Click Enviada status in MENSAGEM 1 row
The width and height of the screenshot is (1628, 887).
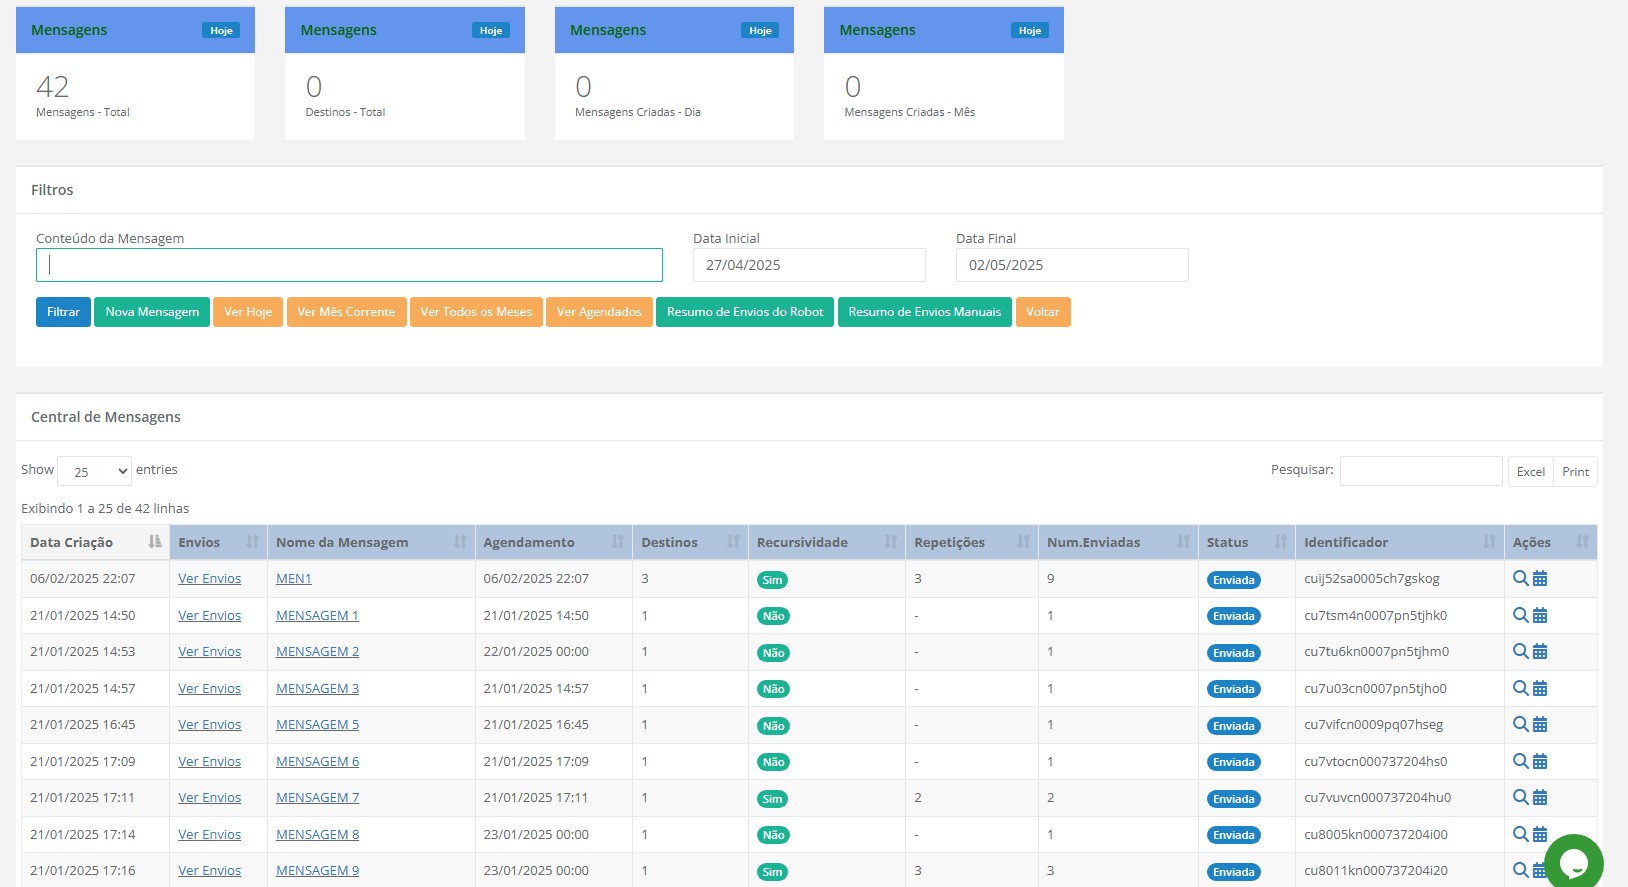point(1233,616)
